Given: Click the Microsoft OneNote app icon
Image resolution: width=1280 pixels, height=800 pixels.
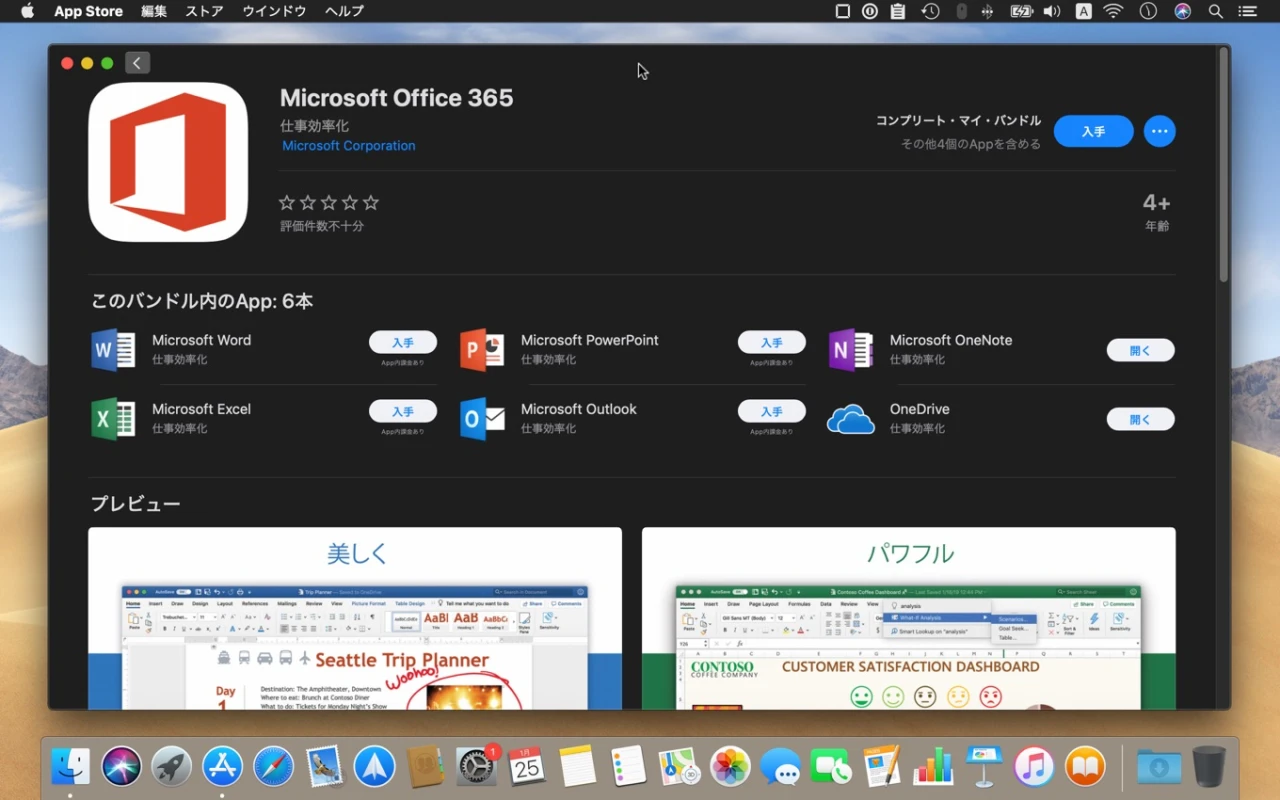Looking at the screenshot, I should tap(850, 349).
